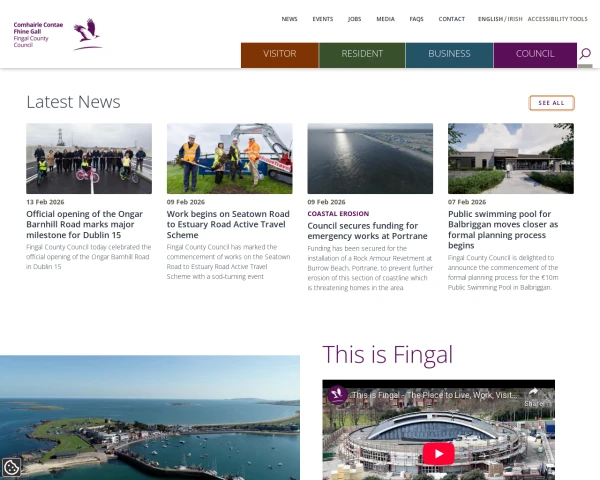Image resolution: width=600 pixels, height=480 pixels.
Task: Click the Comhairle Contae Fhine Gall logo text
Action: (38, 35)
